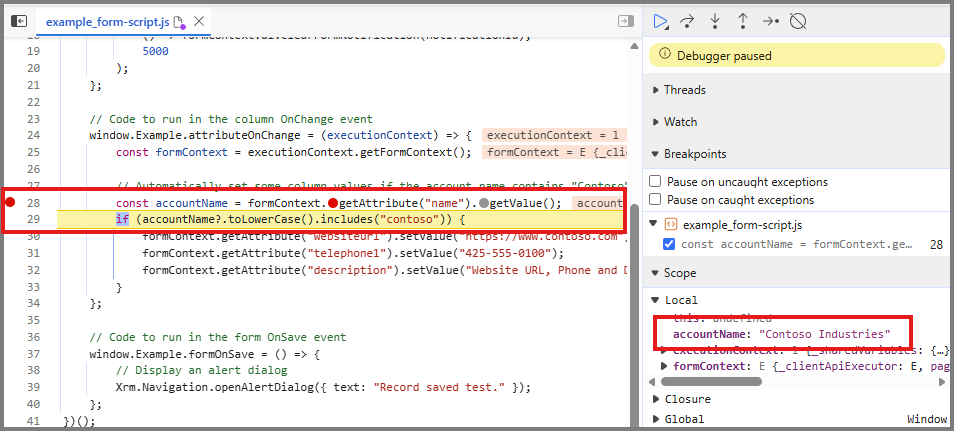Click the inline breakpoint before getAttribute
The width and height of the screenshot is (954, 431).
pos(332,203)
